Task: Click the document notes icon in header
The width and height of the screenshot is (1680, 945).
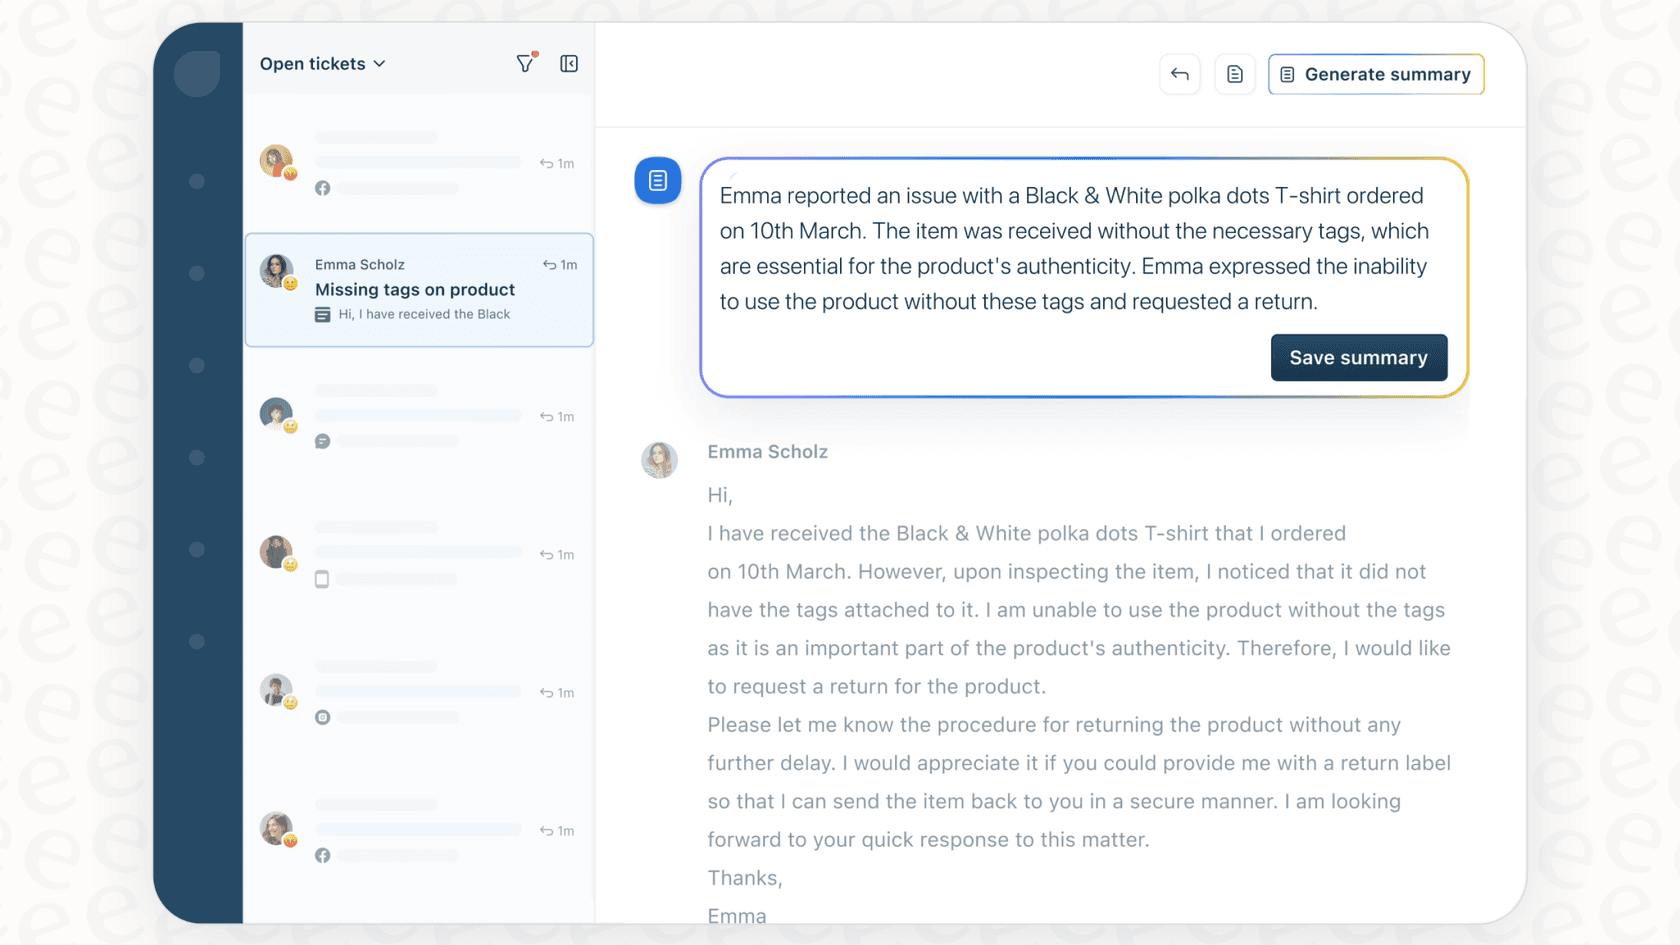Action: click(x=1235, y=74)
